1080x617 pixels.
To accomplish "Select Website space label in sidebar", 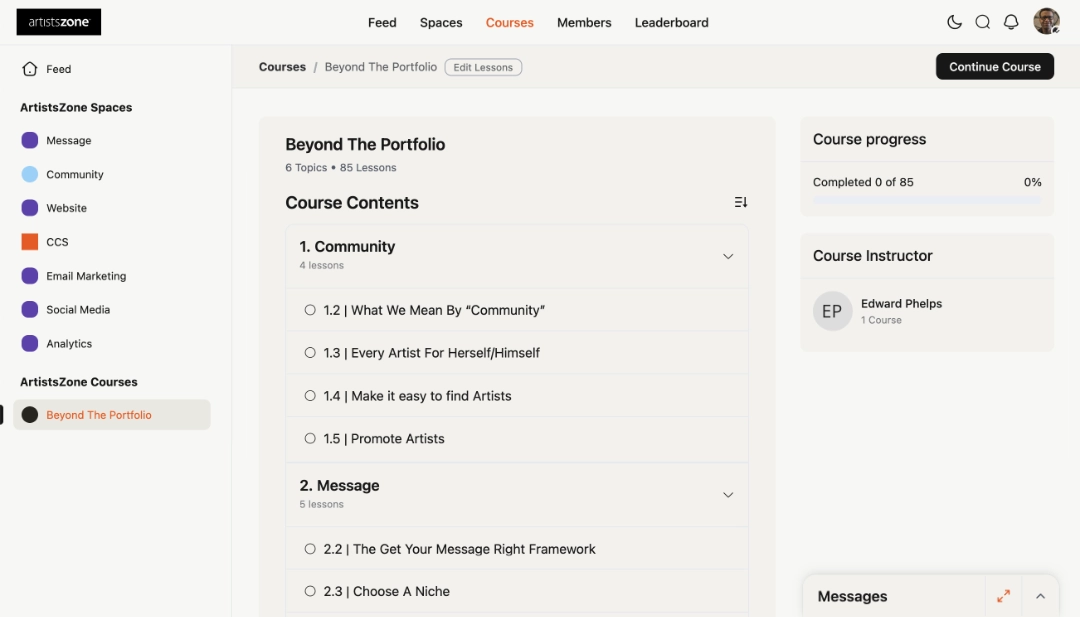I will click(66, 208).
